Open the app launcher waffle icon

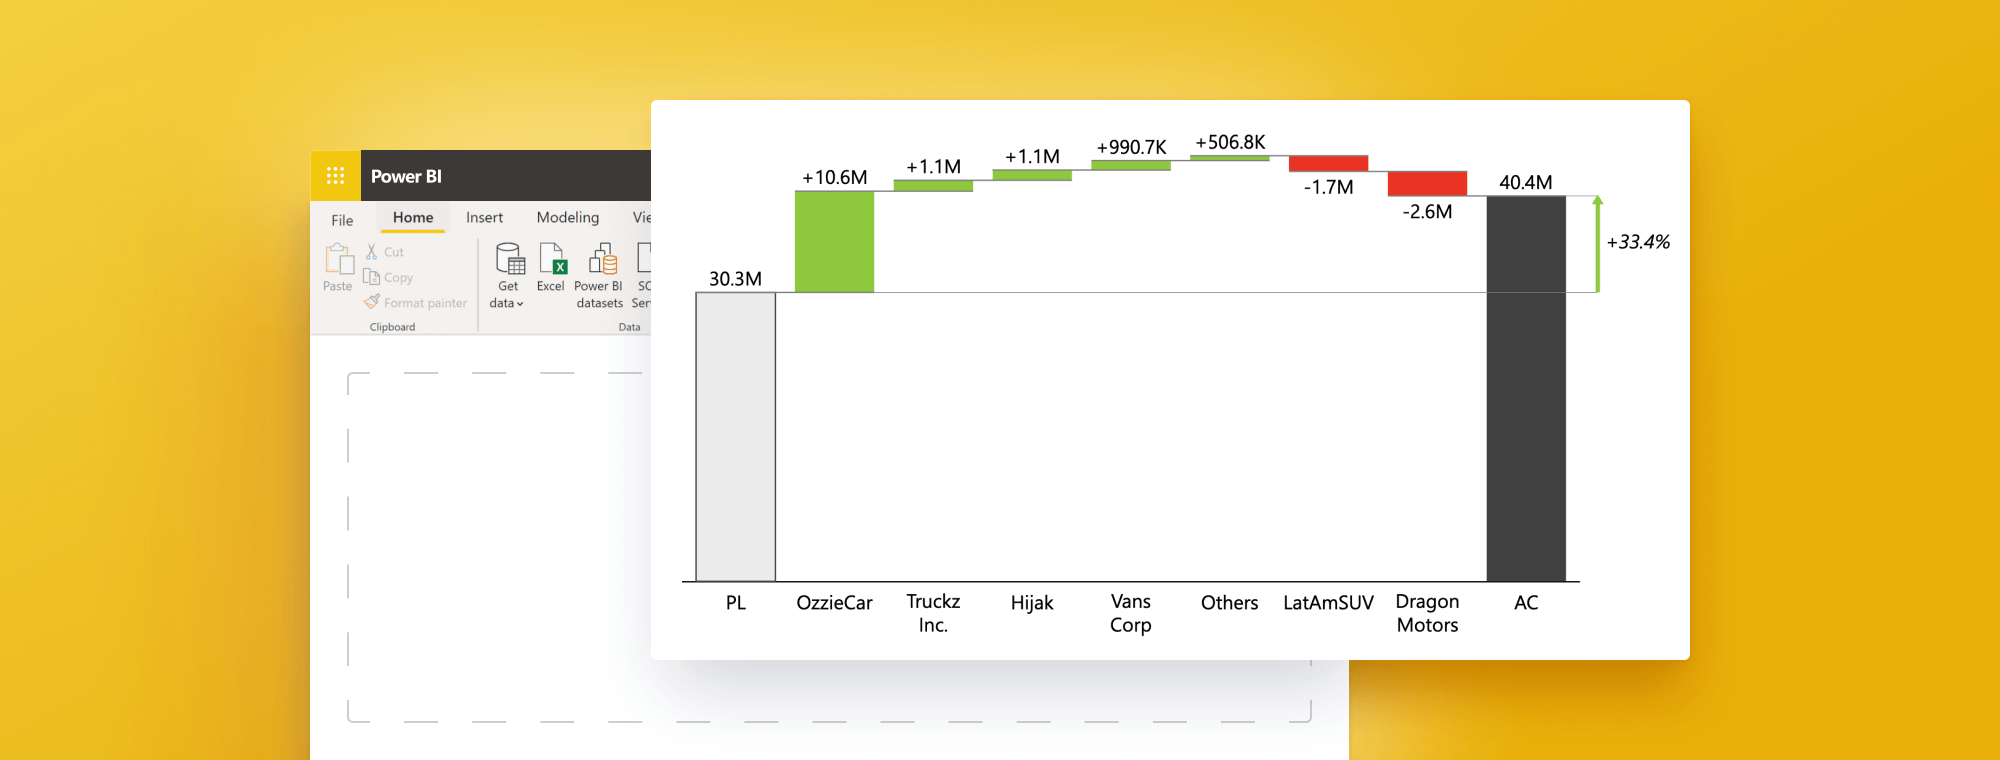tap(335, 176)
